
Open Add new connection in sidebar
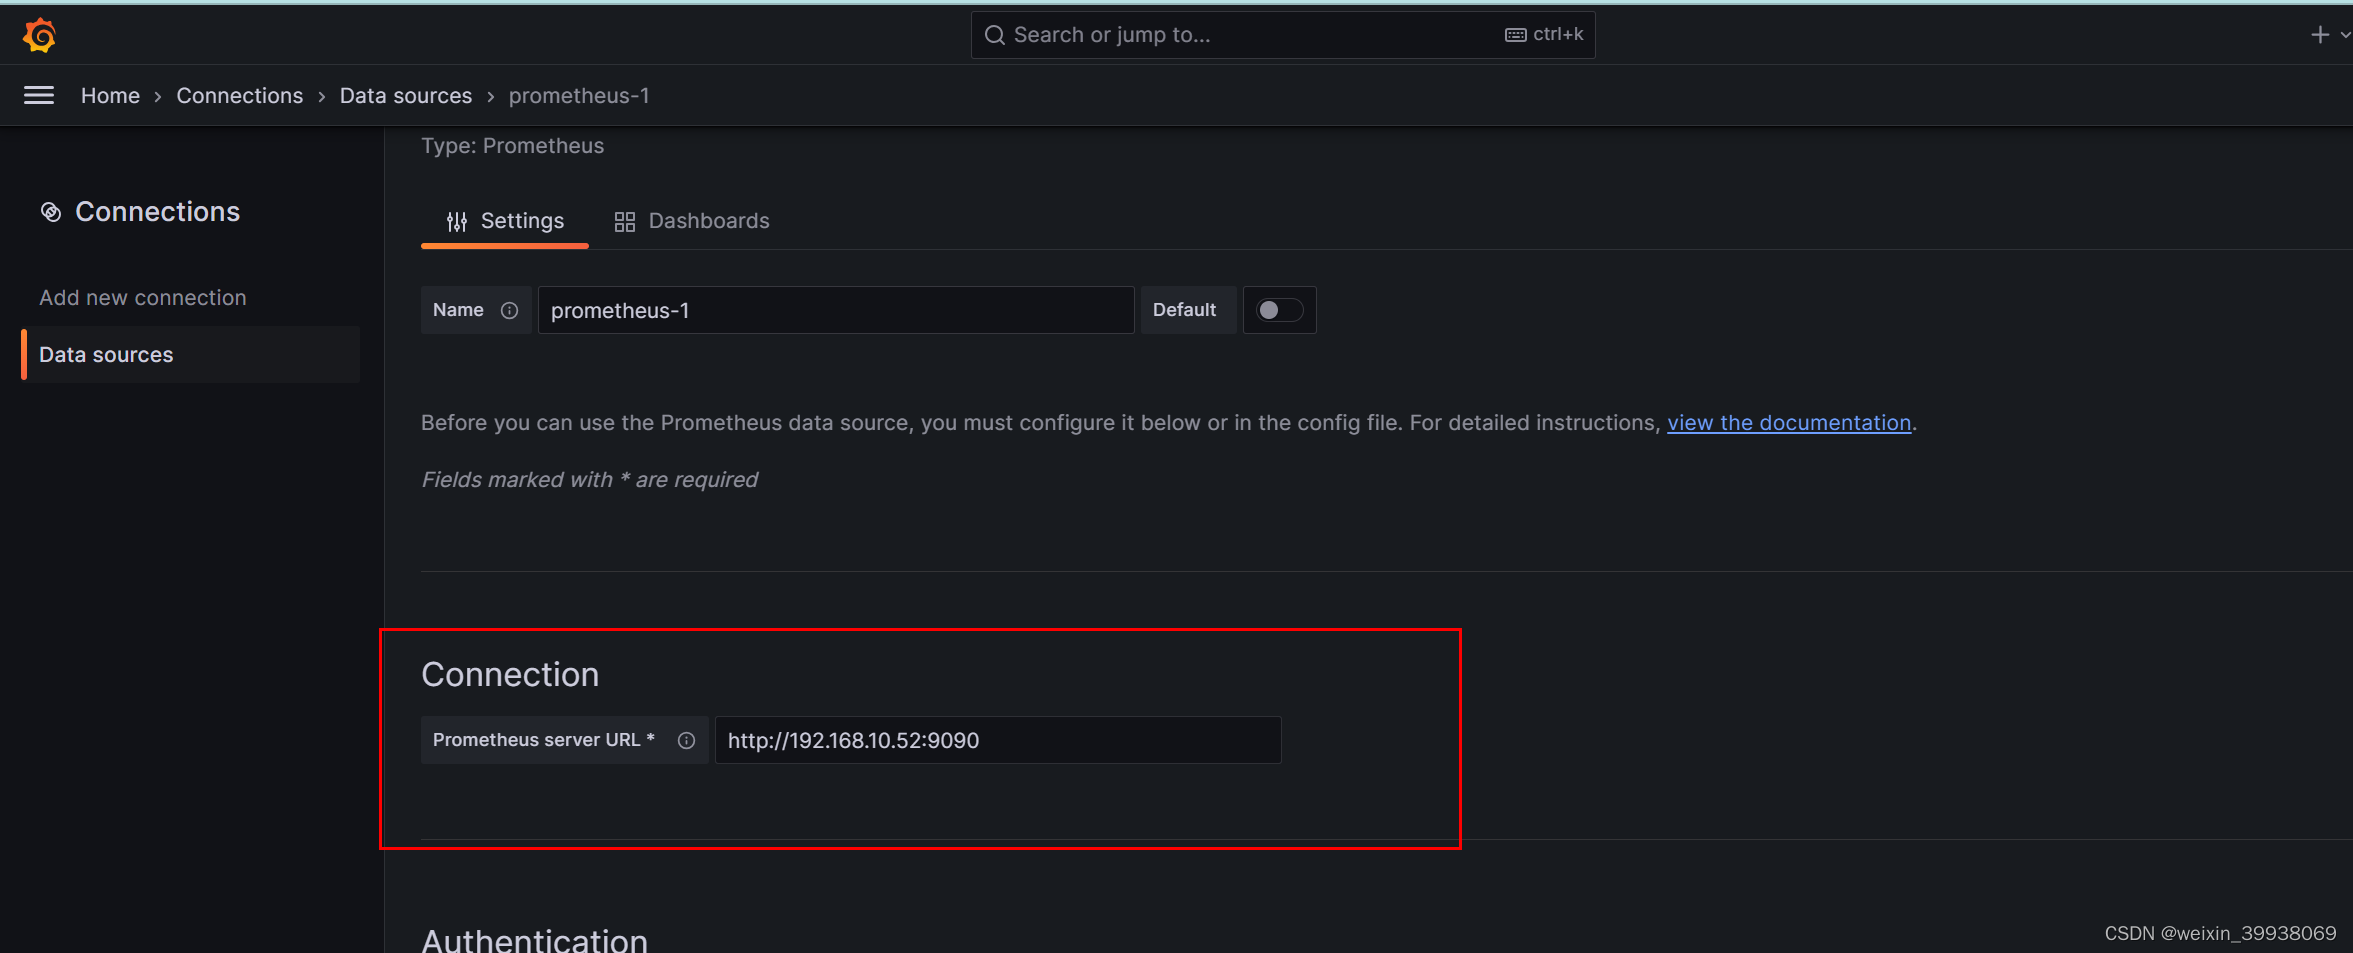pos(143,298)
